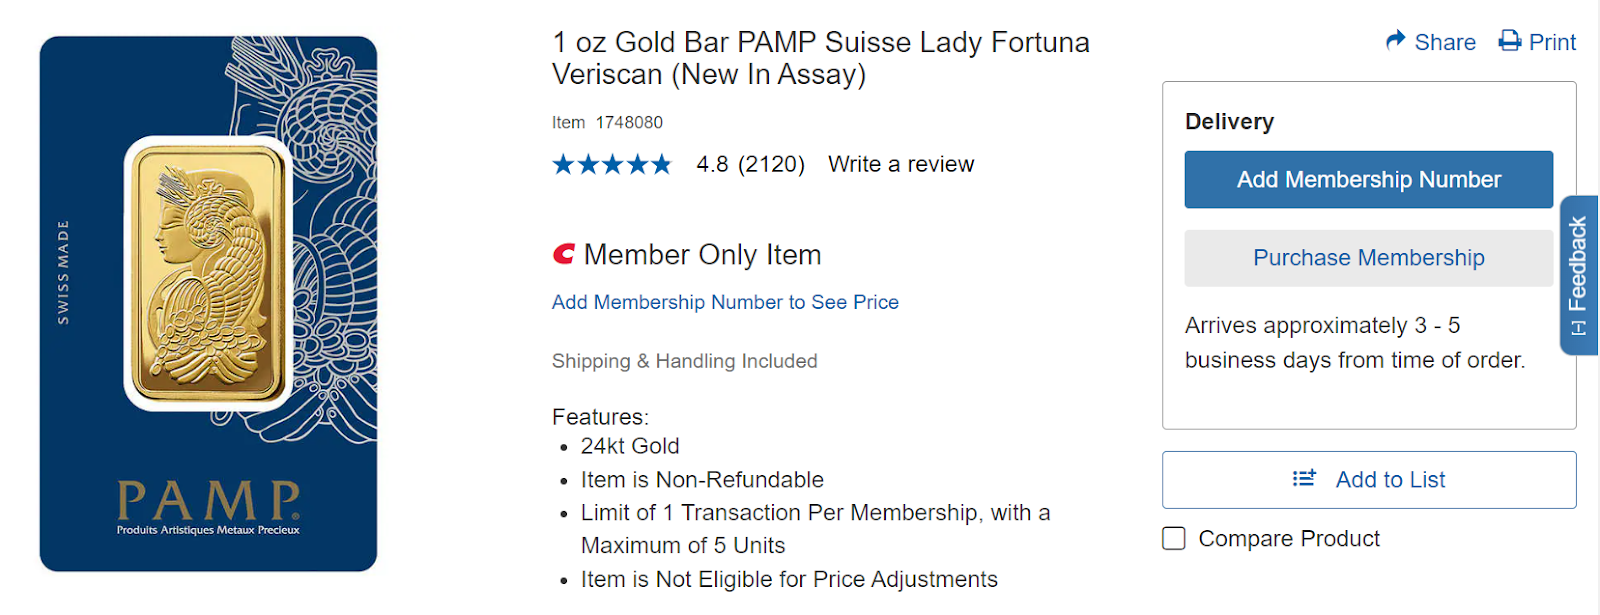
Task: Click the Feedback tab bracket icon
Action: 1578,328
